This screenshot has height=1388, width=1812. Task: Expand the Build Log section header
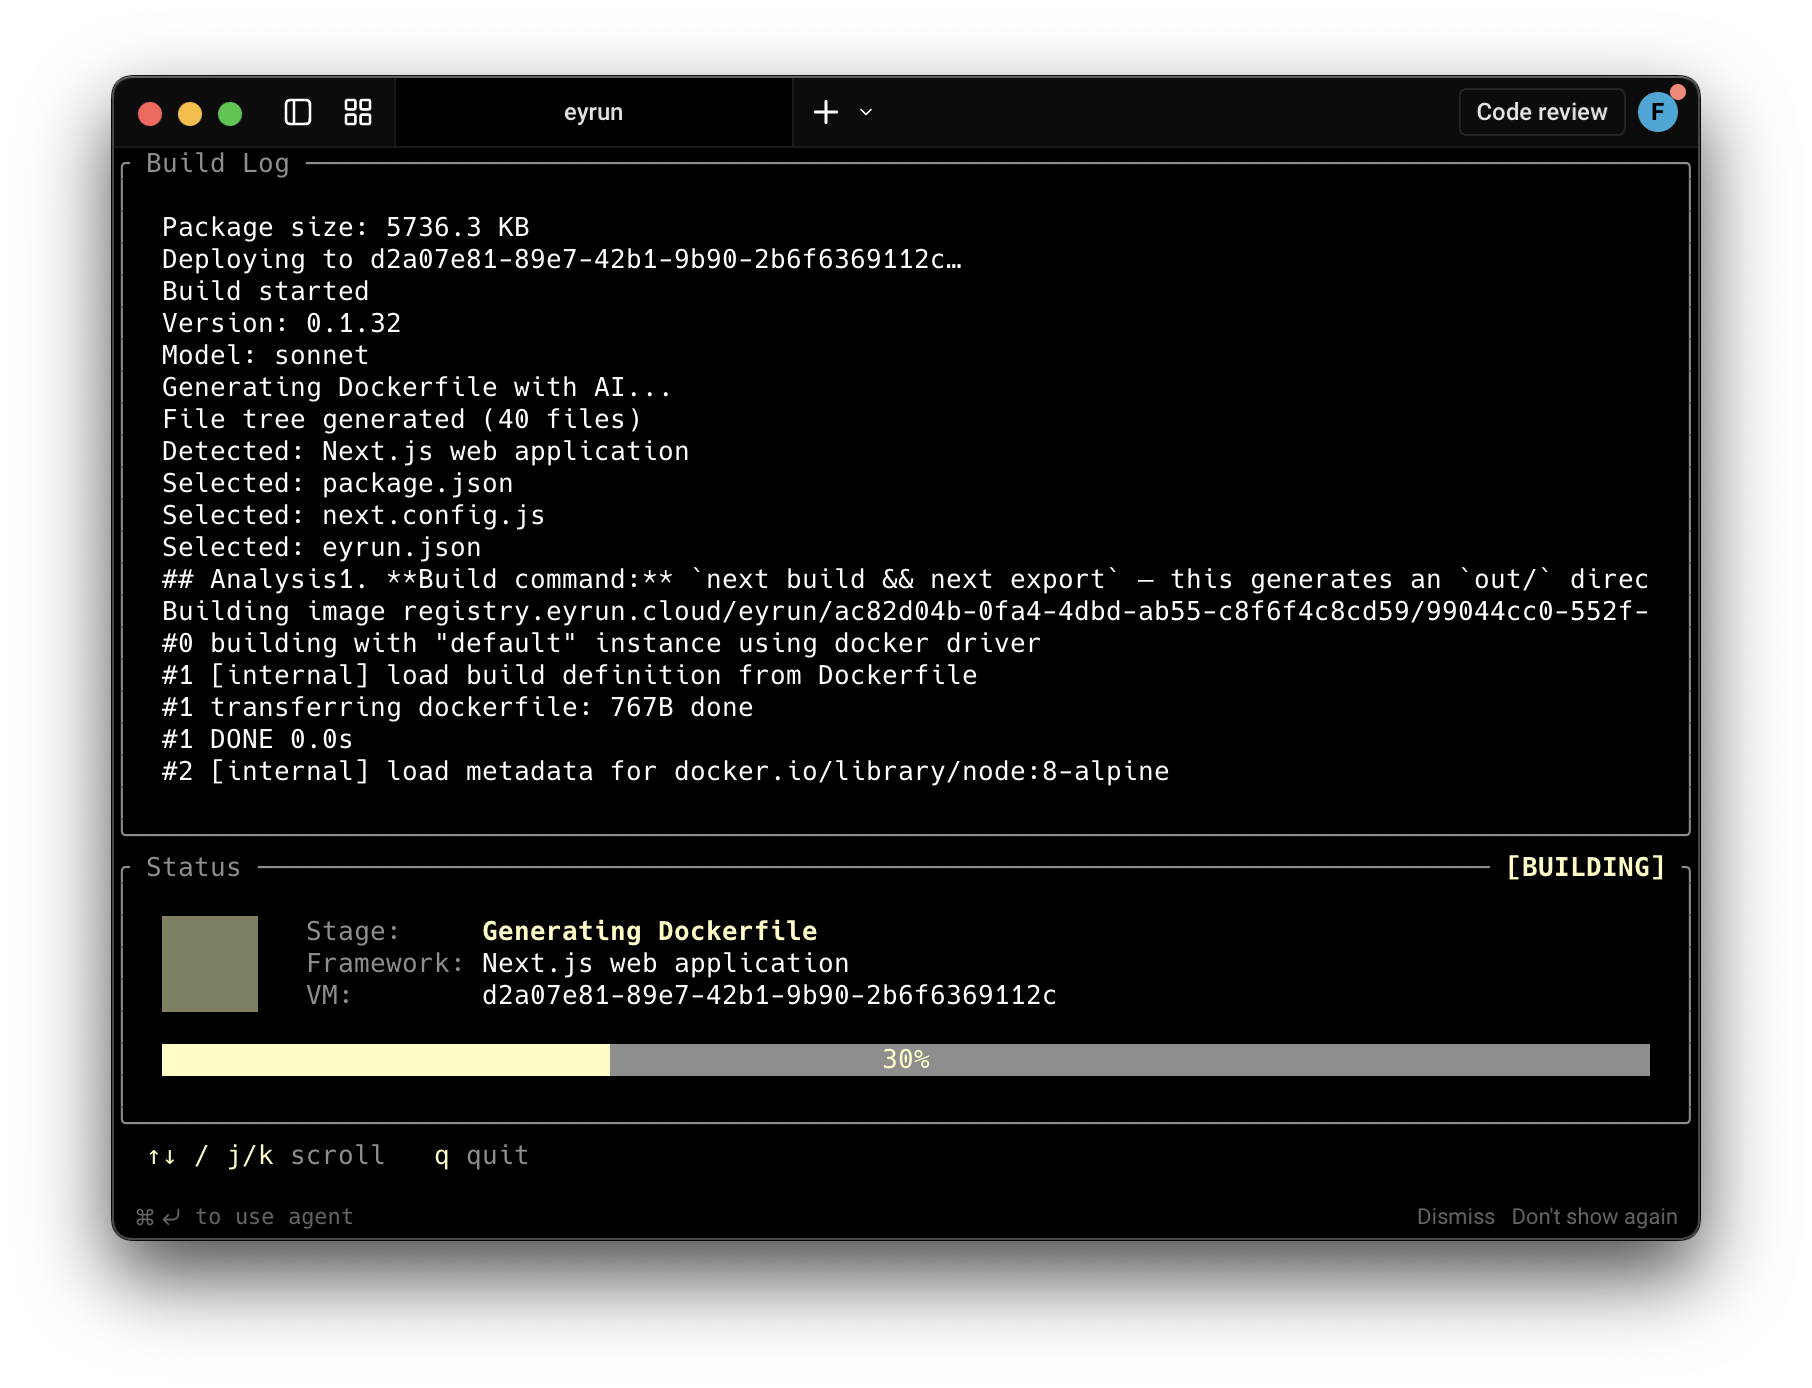[217, 162]
